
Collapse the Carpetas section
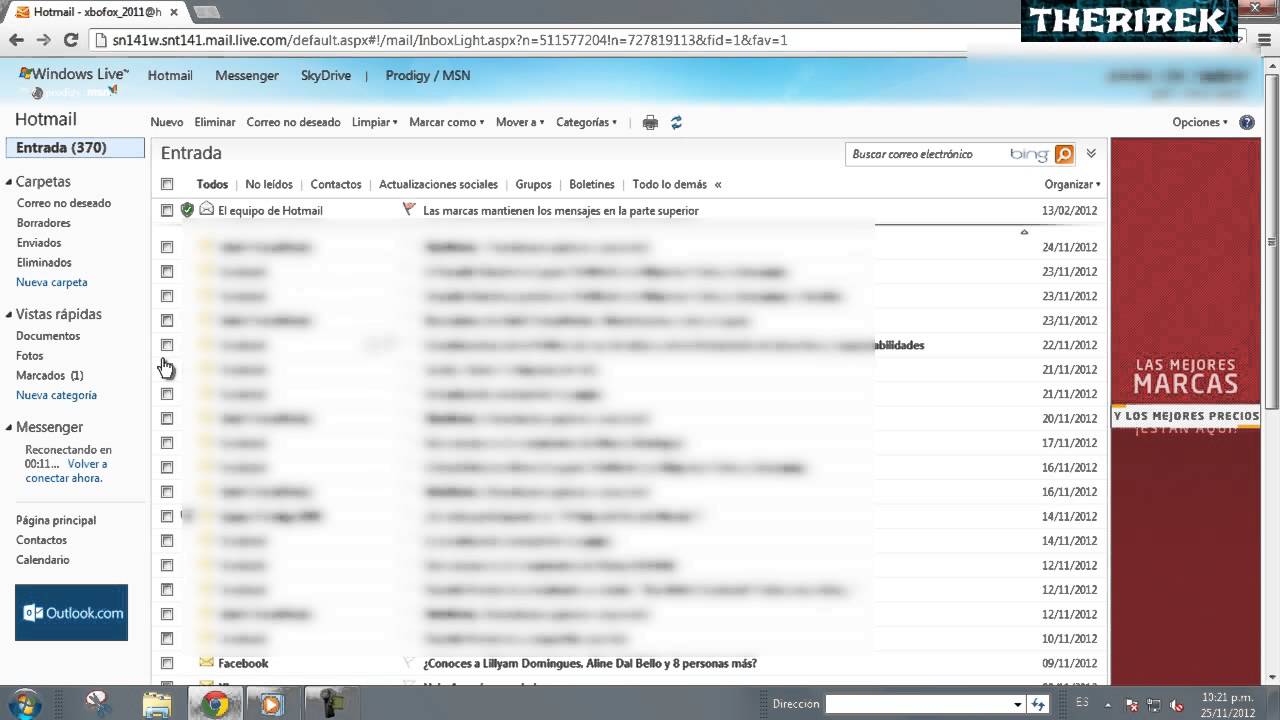tap(9, 182)
